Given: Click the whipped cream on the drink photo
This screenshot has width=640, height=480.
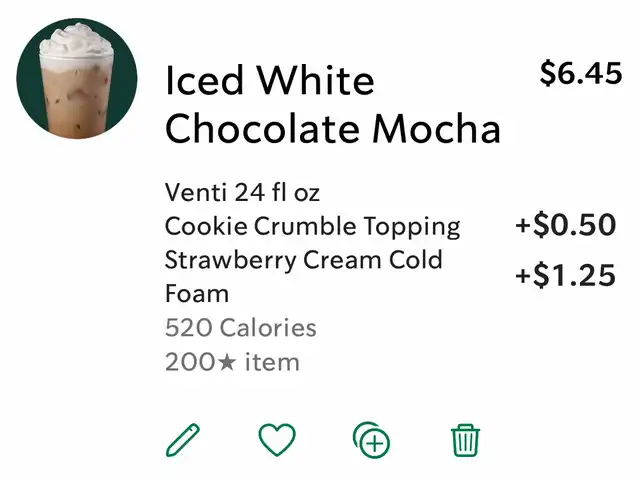Looking at the screenshot, I should tap(76, 39).
